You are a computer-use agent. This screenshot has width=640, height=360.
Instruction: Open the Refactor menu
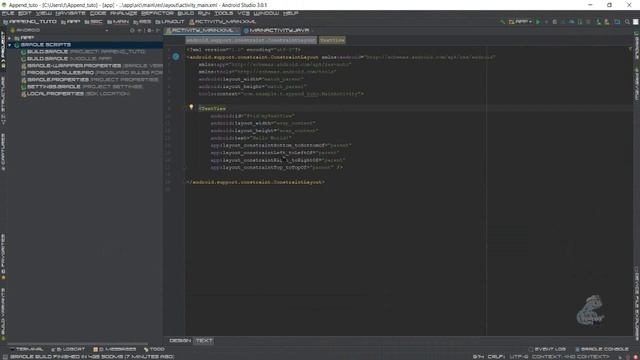[157, 13]
